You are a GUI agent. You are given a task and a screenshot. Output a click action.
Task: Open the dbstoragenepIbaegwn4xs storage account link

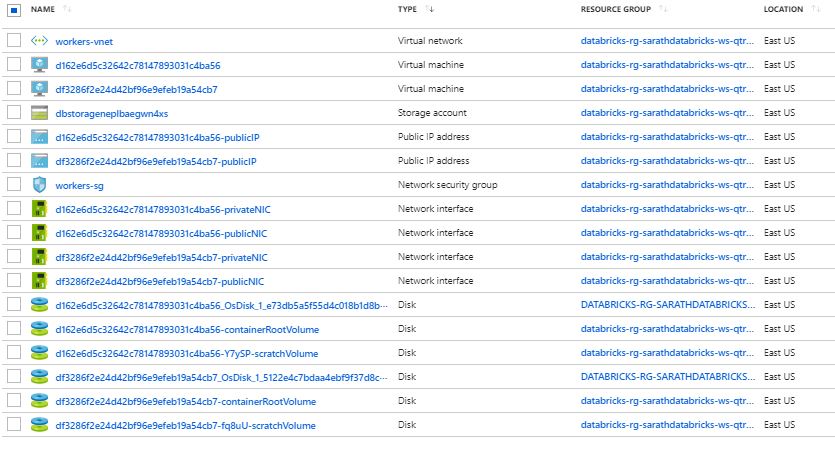tap(111, 113)
